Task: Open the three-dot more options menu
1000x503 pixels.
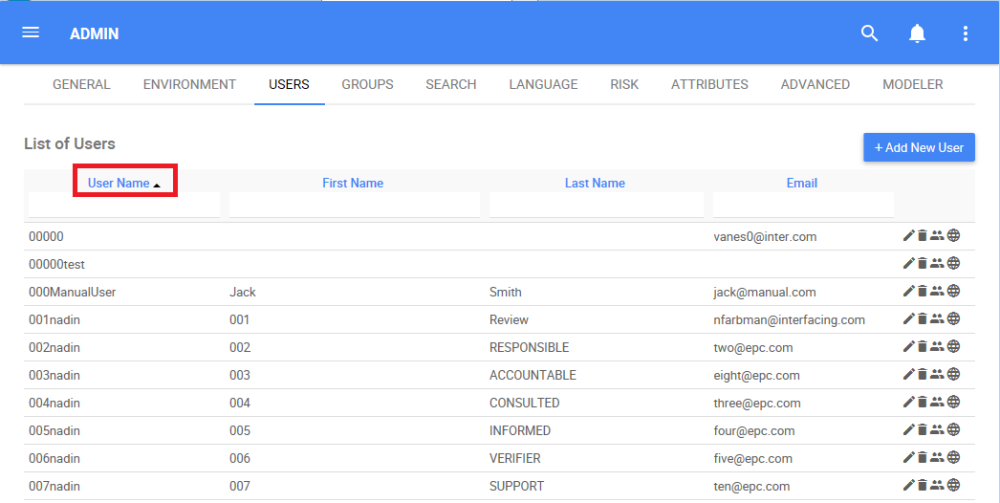Action: pyautogui.click(x=965, y=34)
